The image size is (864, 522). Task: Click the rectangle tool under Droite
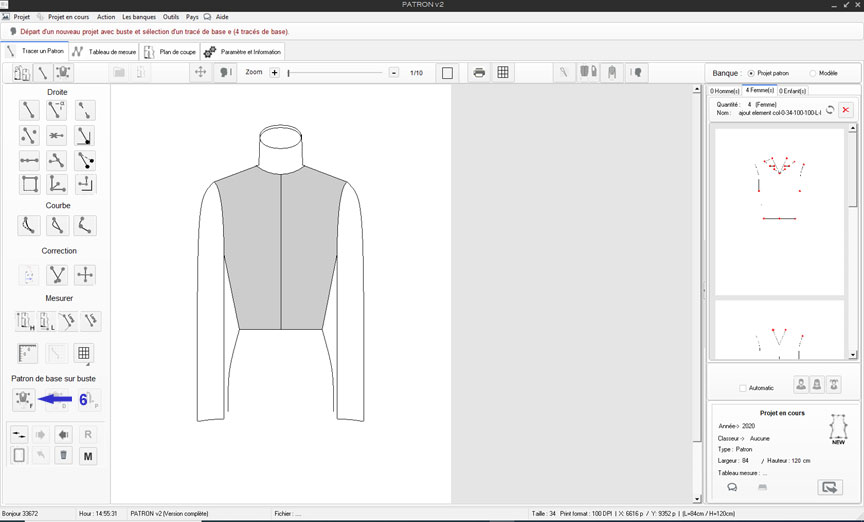click(29, 184)
